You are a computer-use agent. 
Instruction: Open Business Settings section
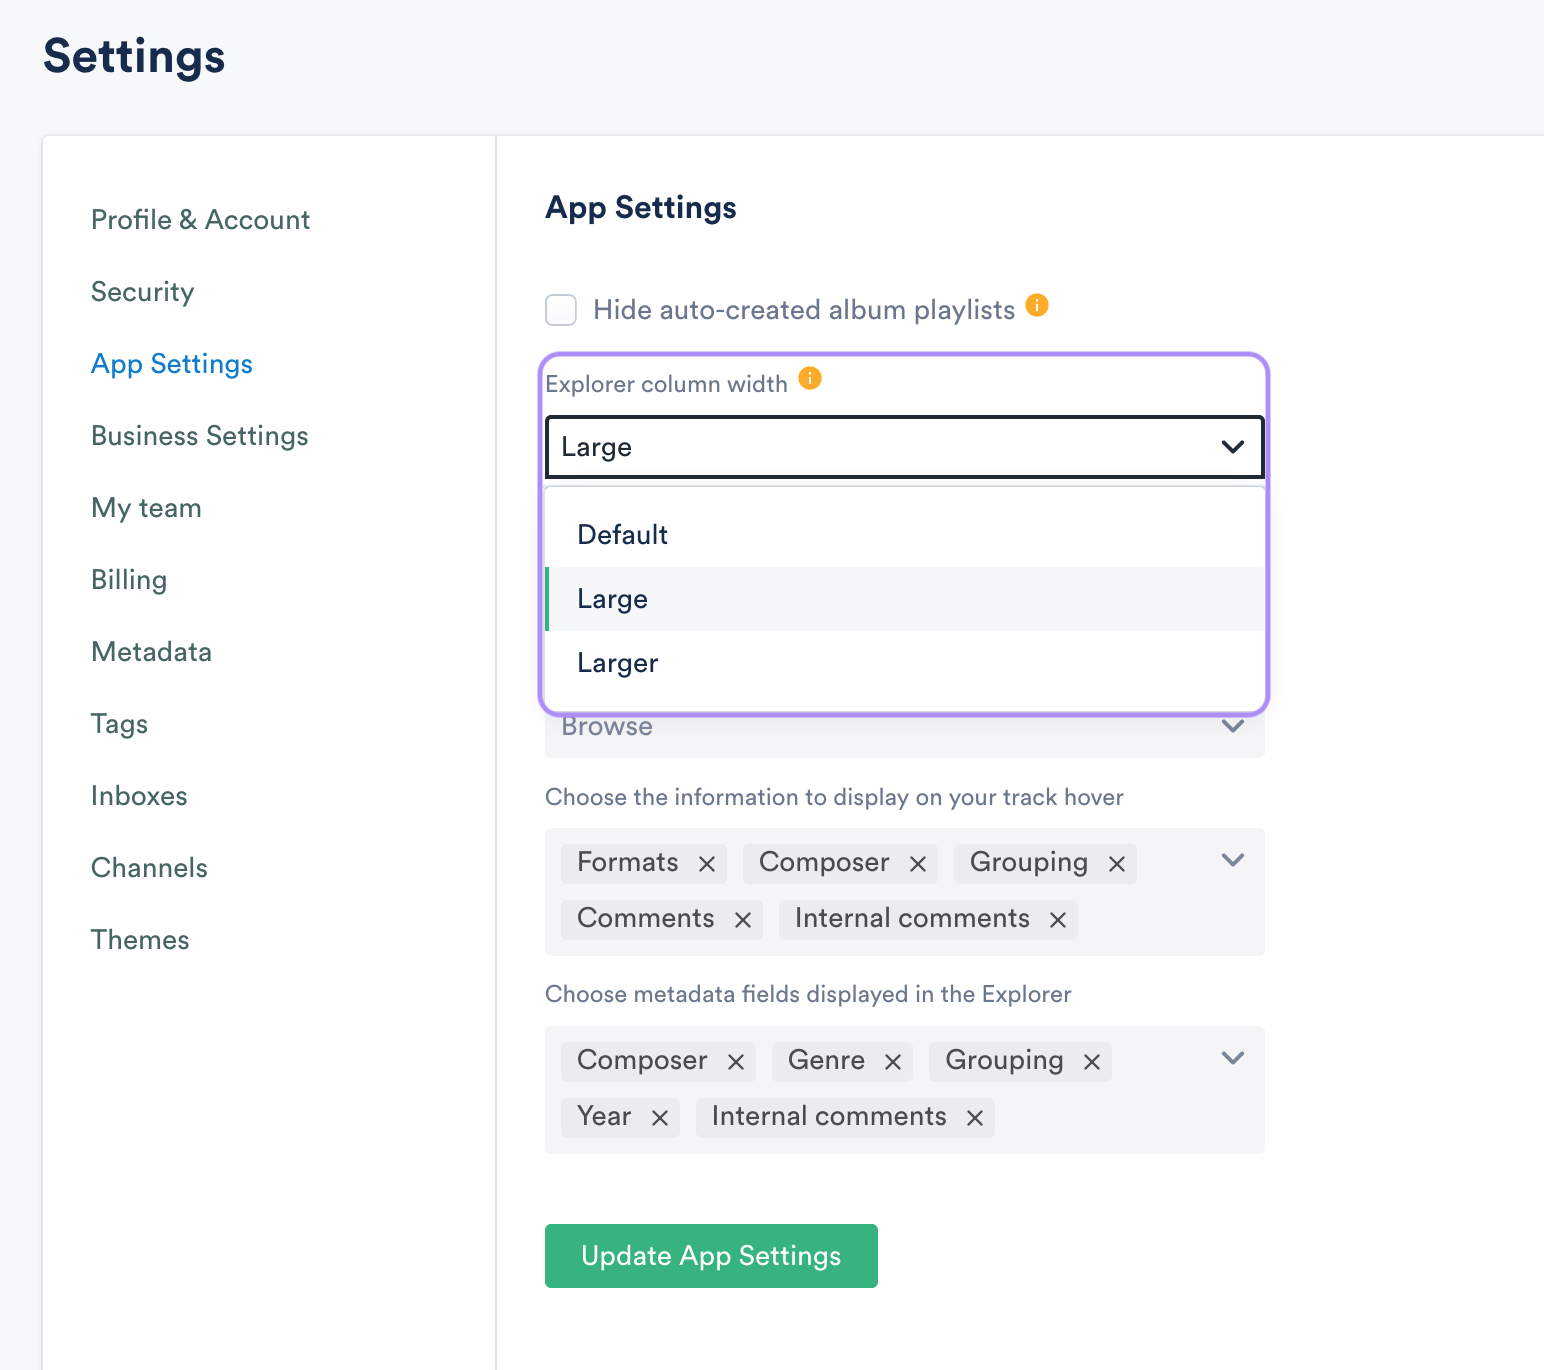click(199, 436)
